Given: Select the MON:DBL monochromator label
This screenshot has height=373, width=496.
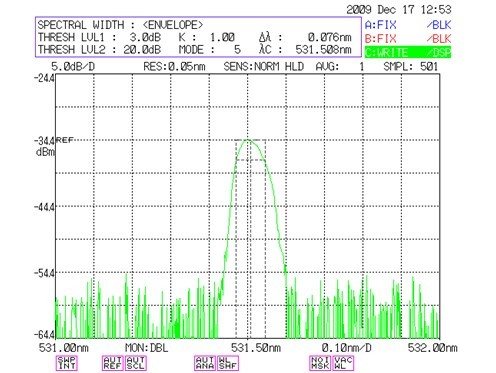Looking at the screenshot, I should click(146, 348).
